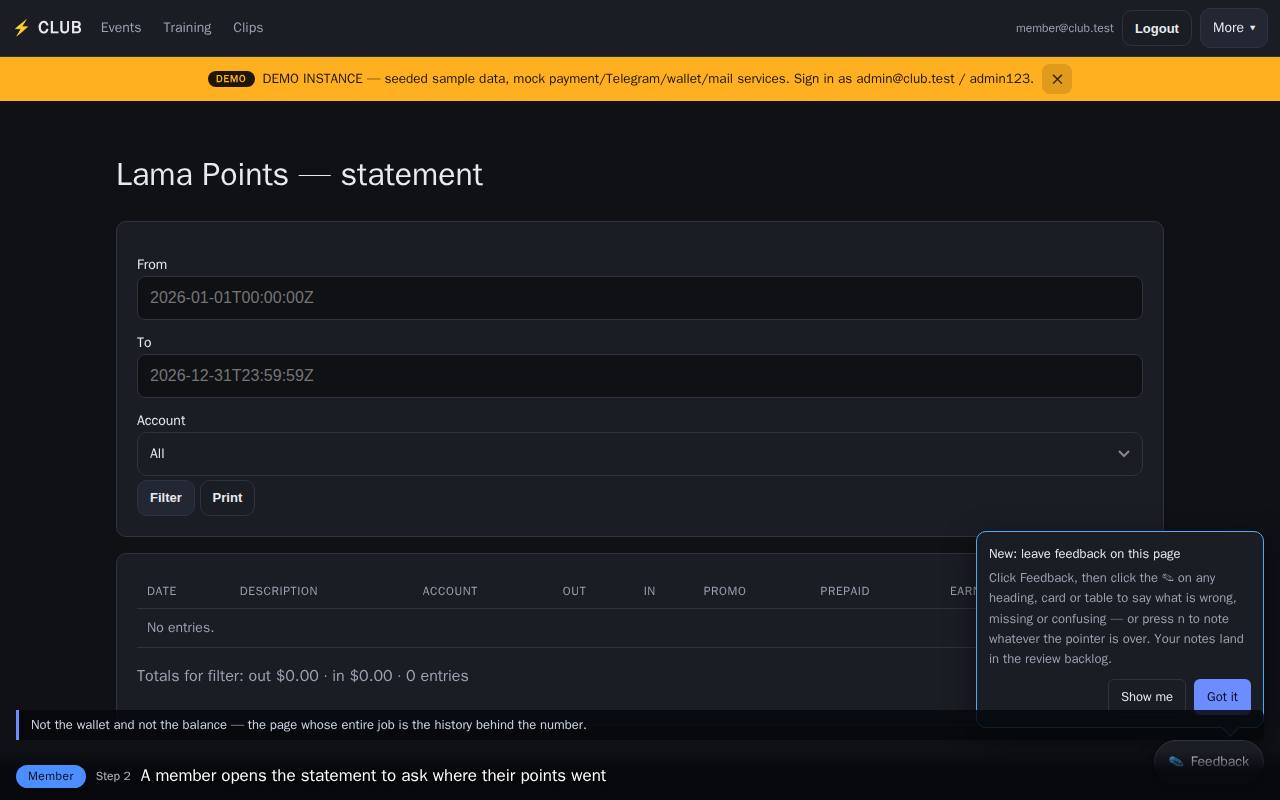Click the Account column header
Screen dimensions: 1280x800
tap(450, 591)
